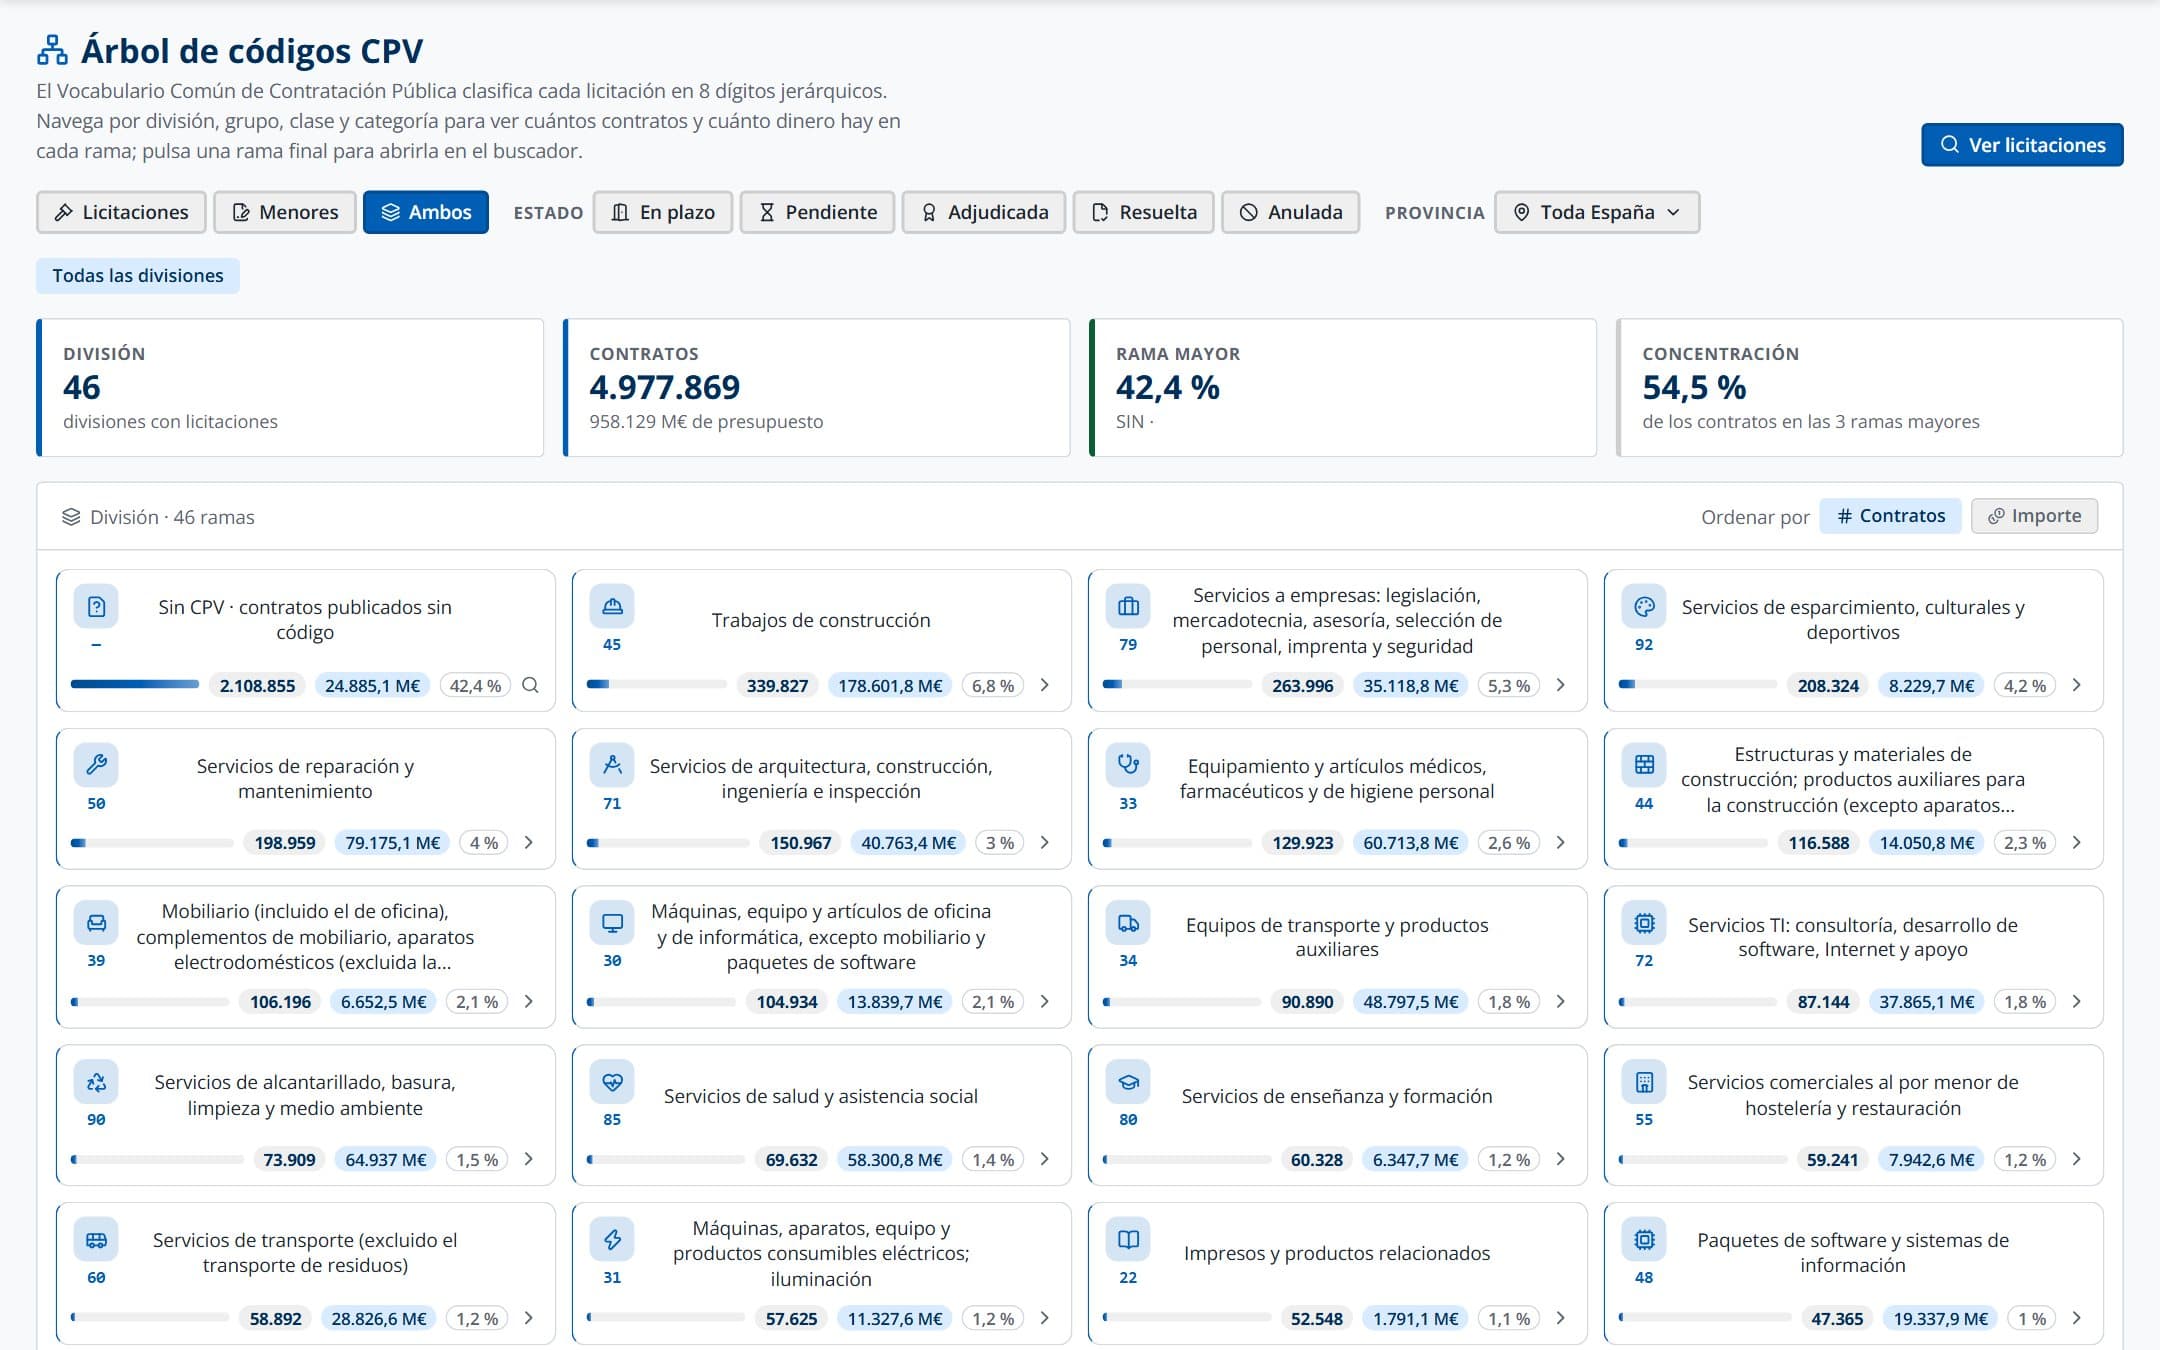Switch to the Menores tab
The height and width of the screenshot is (1350, 2160).
[x=285, y=212]
